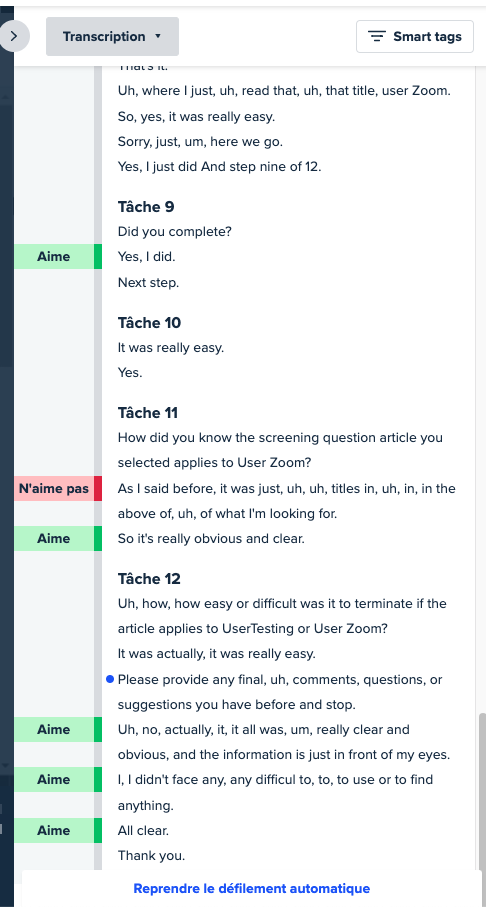Click the Aime tag beside 'I didn't face any'

(54, 779)
